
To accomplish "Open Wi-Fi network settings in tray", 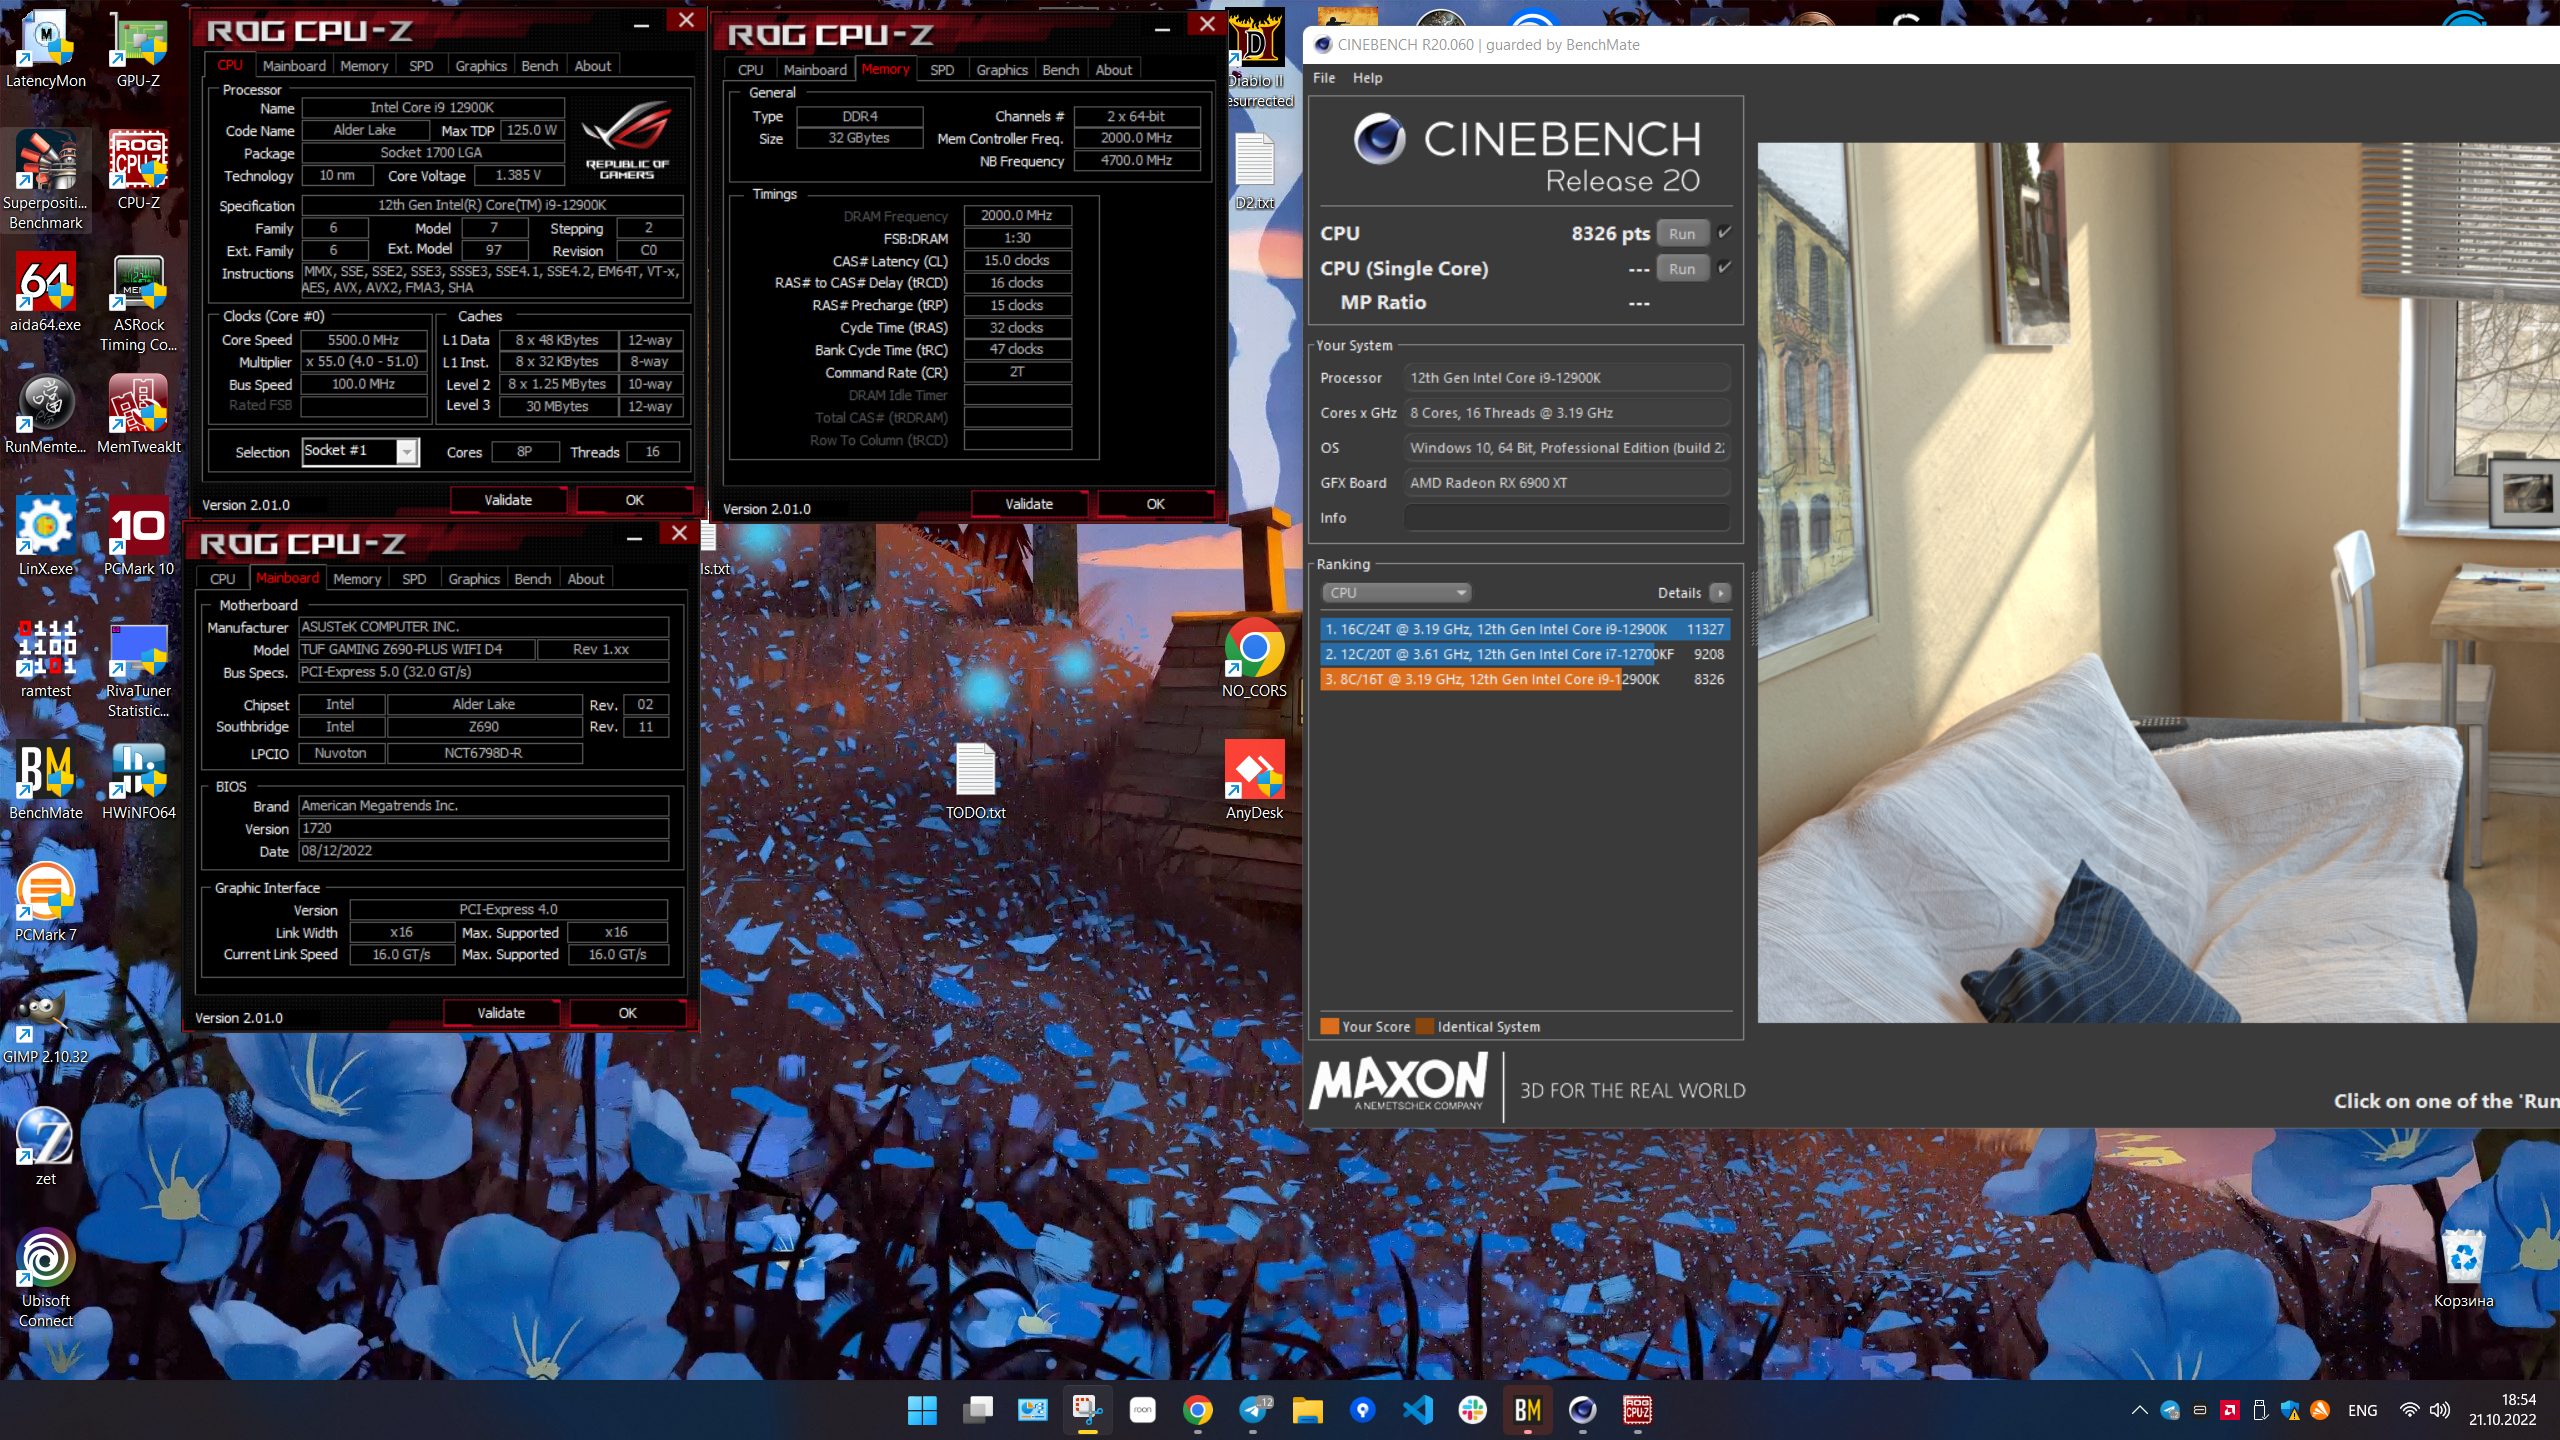I will [x=2409, y=1410].
